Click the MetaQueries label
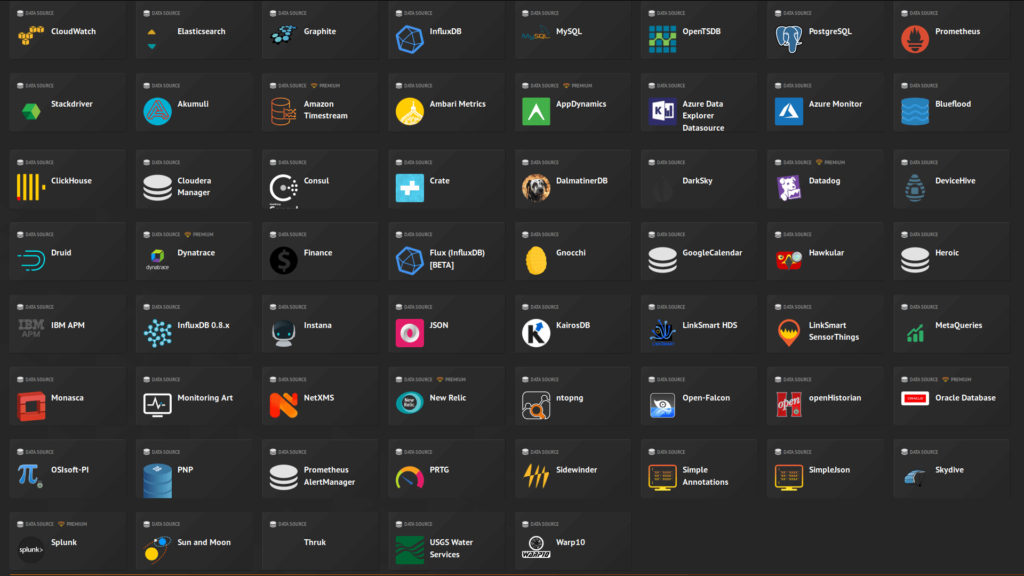The height and width of the screenshot is (576, 1024). 958,325
